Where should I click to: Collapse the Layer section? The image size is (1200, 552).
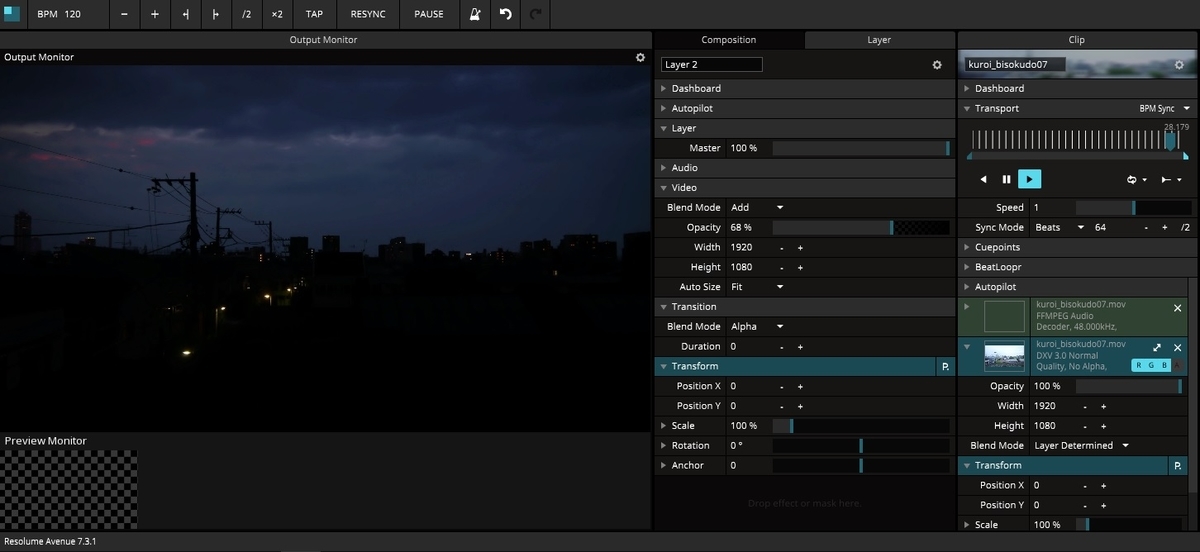(x=663, y=128)
